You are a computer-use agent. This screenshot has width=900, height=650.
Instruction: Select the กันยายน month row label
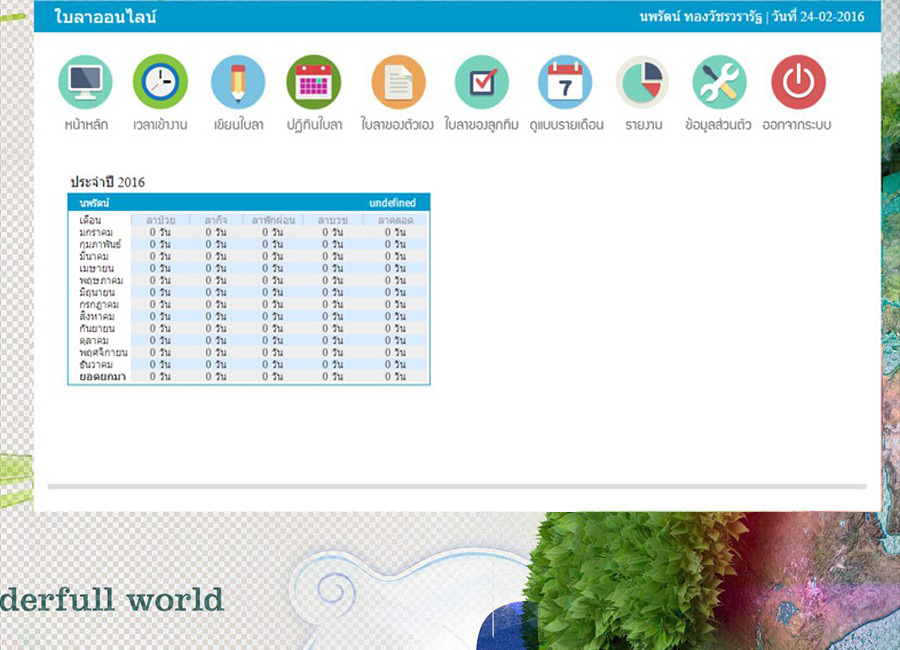(x=97, y=328)
